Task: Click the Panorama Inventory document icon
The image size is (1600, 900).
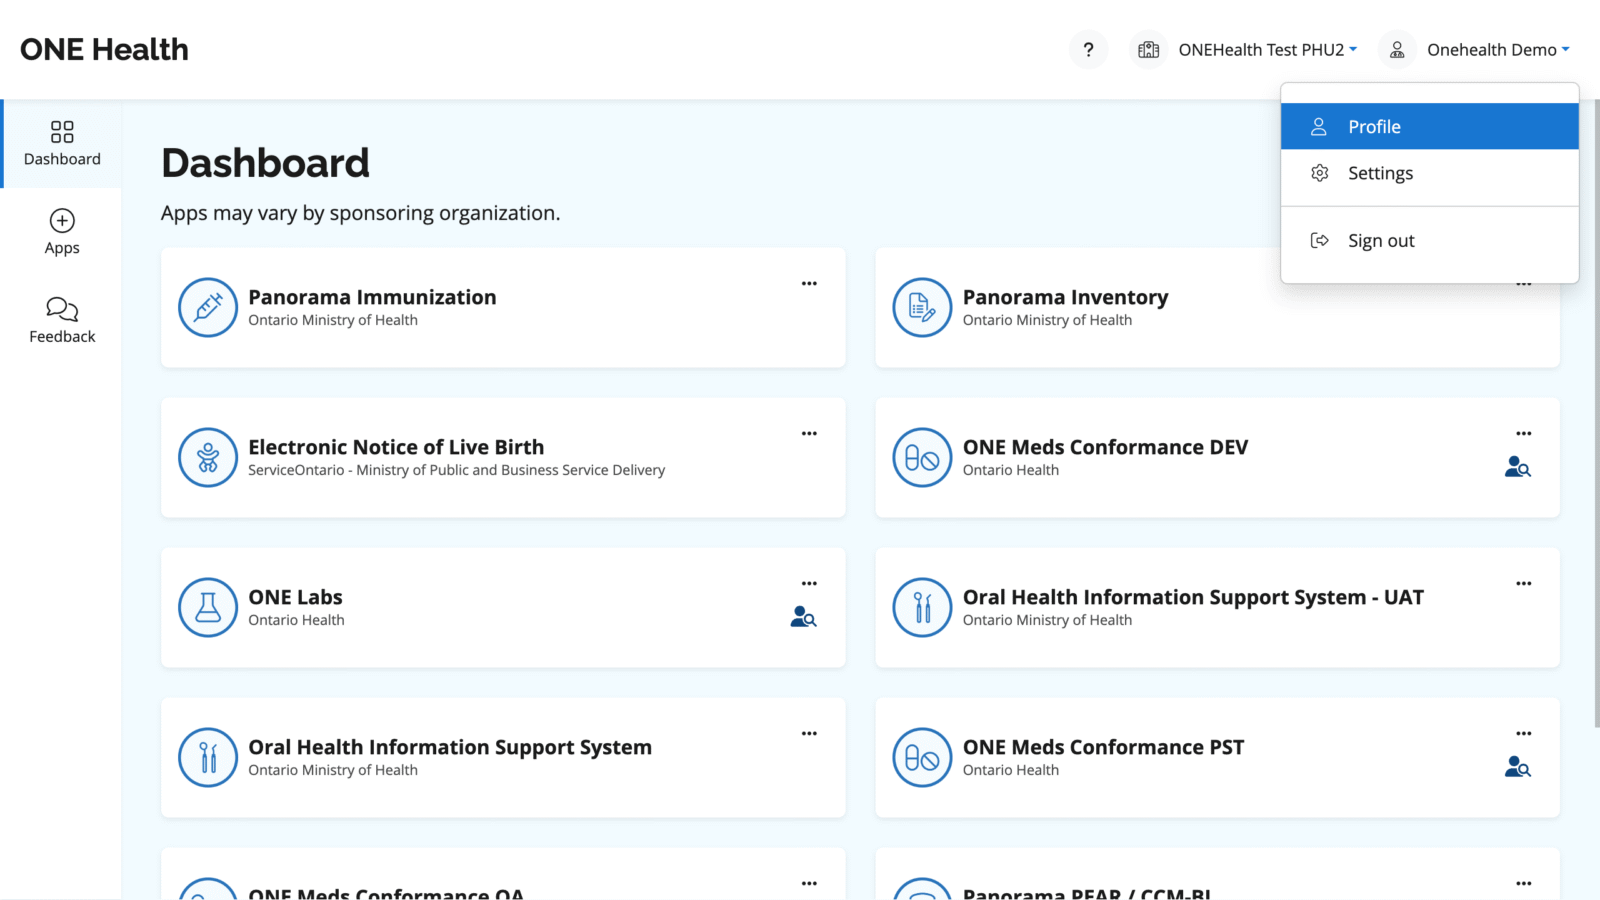Action: coord(922,307)
